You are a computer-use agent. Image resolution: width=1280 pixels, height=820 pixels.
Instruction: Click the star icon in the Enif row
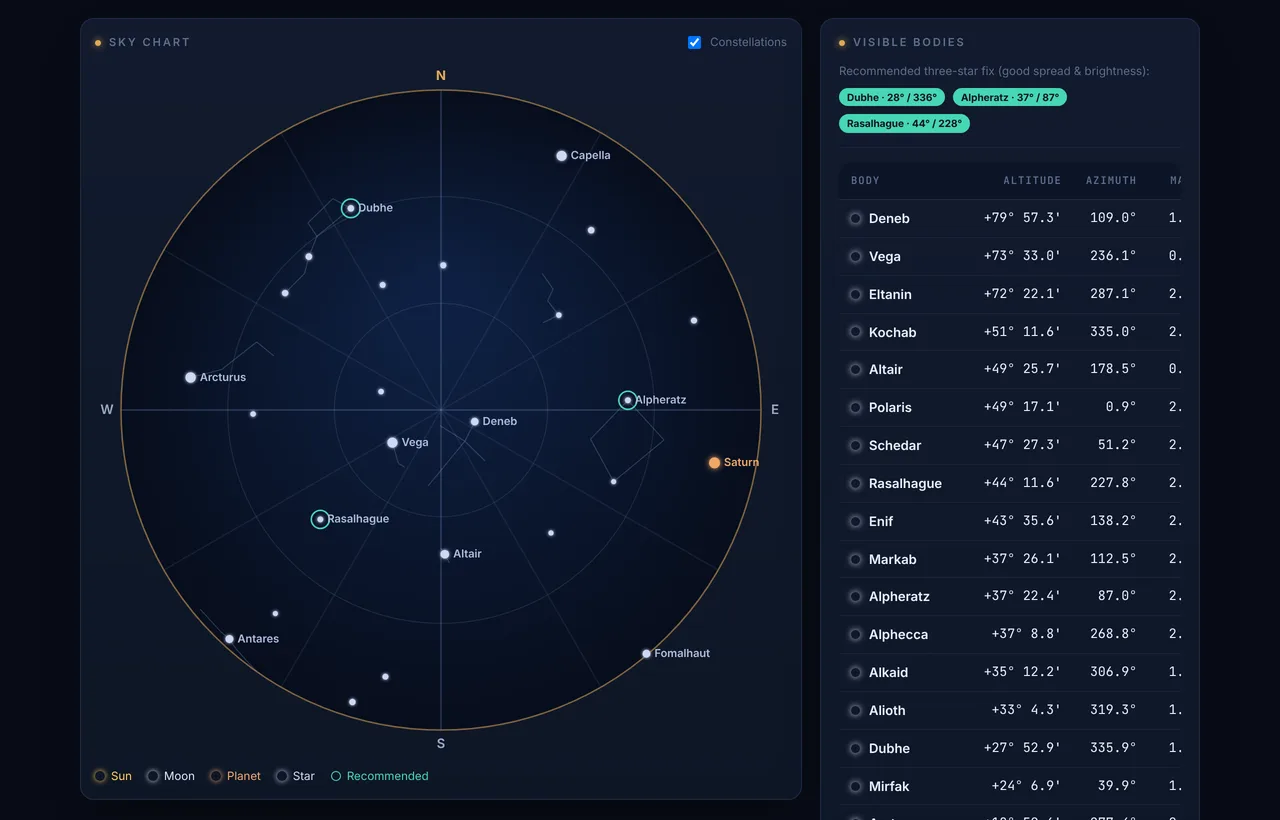[x=855, y=521]
